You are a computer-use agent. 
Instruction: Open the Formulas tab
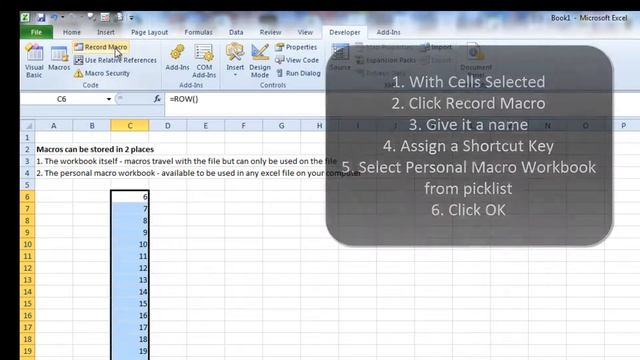(198, 32)
